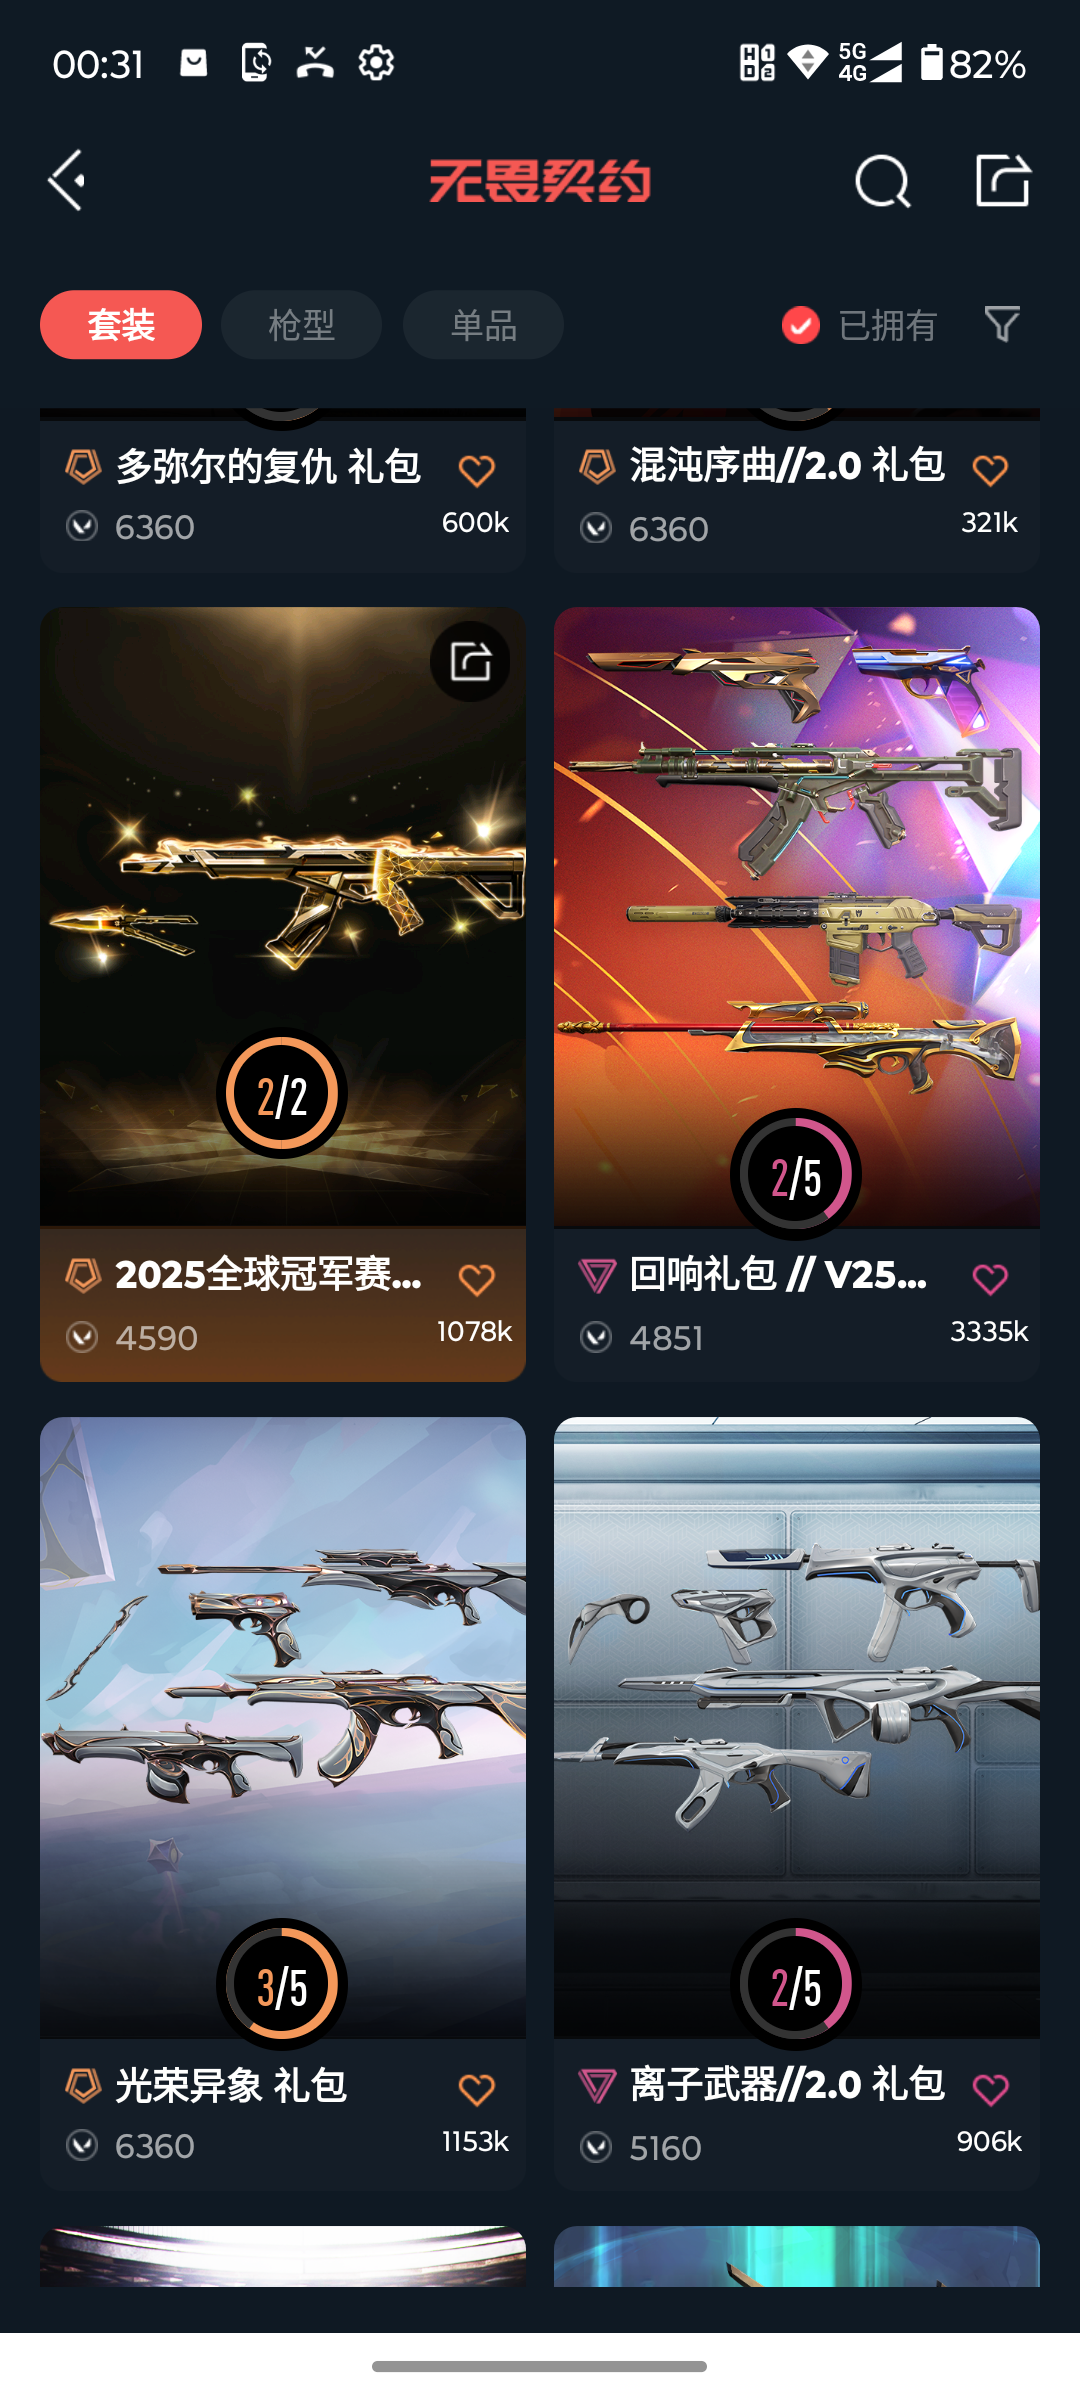This screenshot has width=1080, height=2400.
Task: Switch to the 枪型 tab
Action: 301,325
